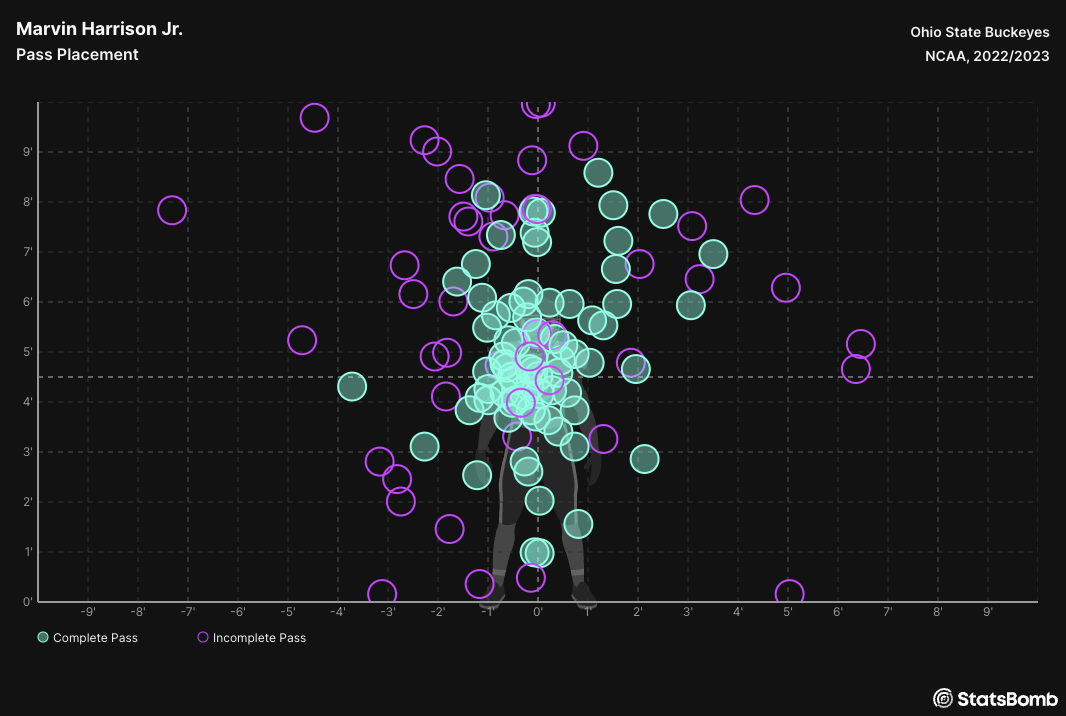Click the Incomplete Pass legend marker
This screenshot has width=1066, height=716.
(203, 637)
